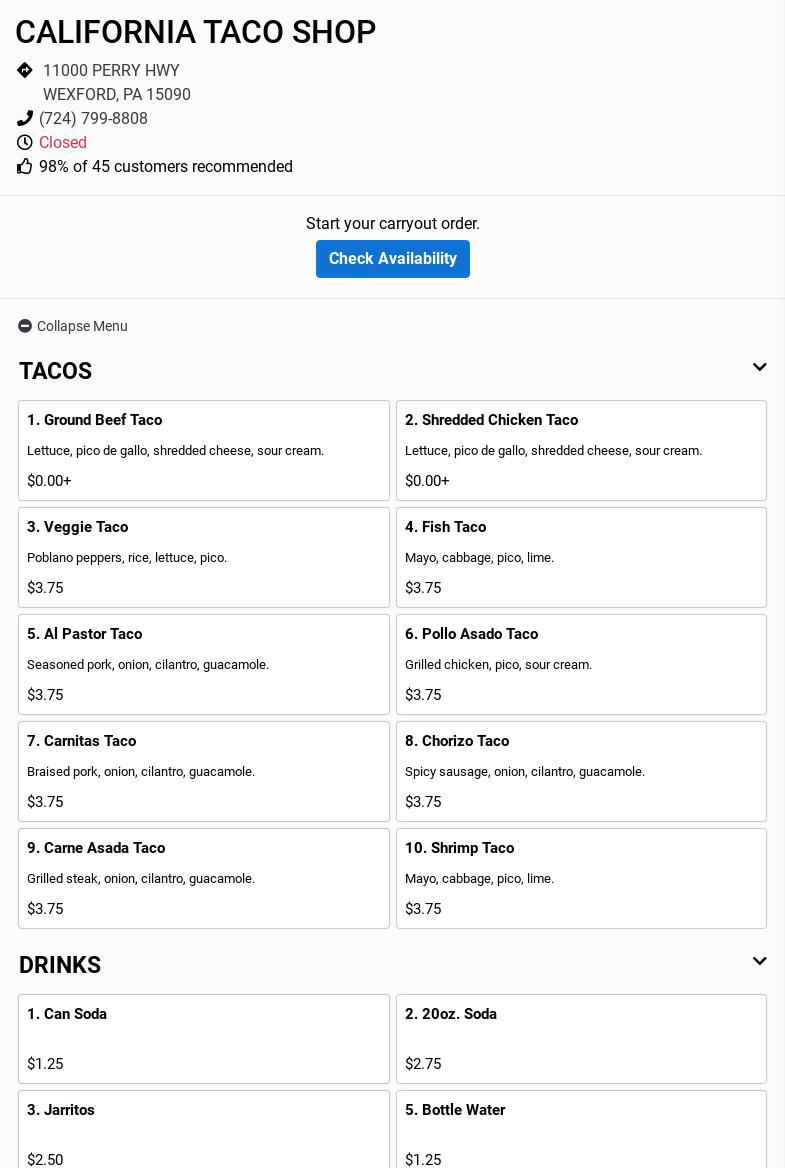Select the Jarritos drink item
Screen dimensions: 785x1168
coord(204,1130)
